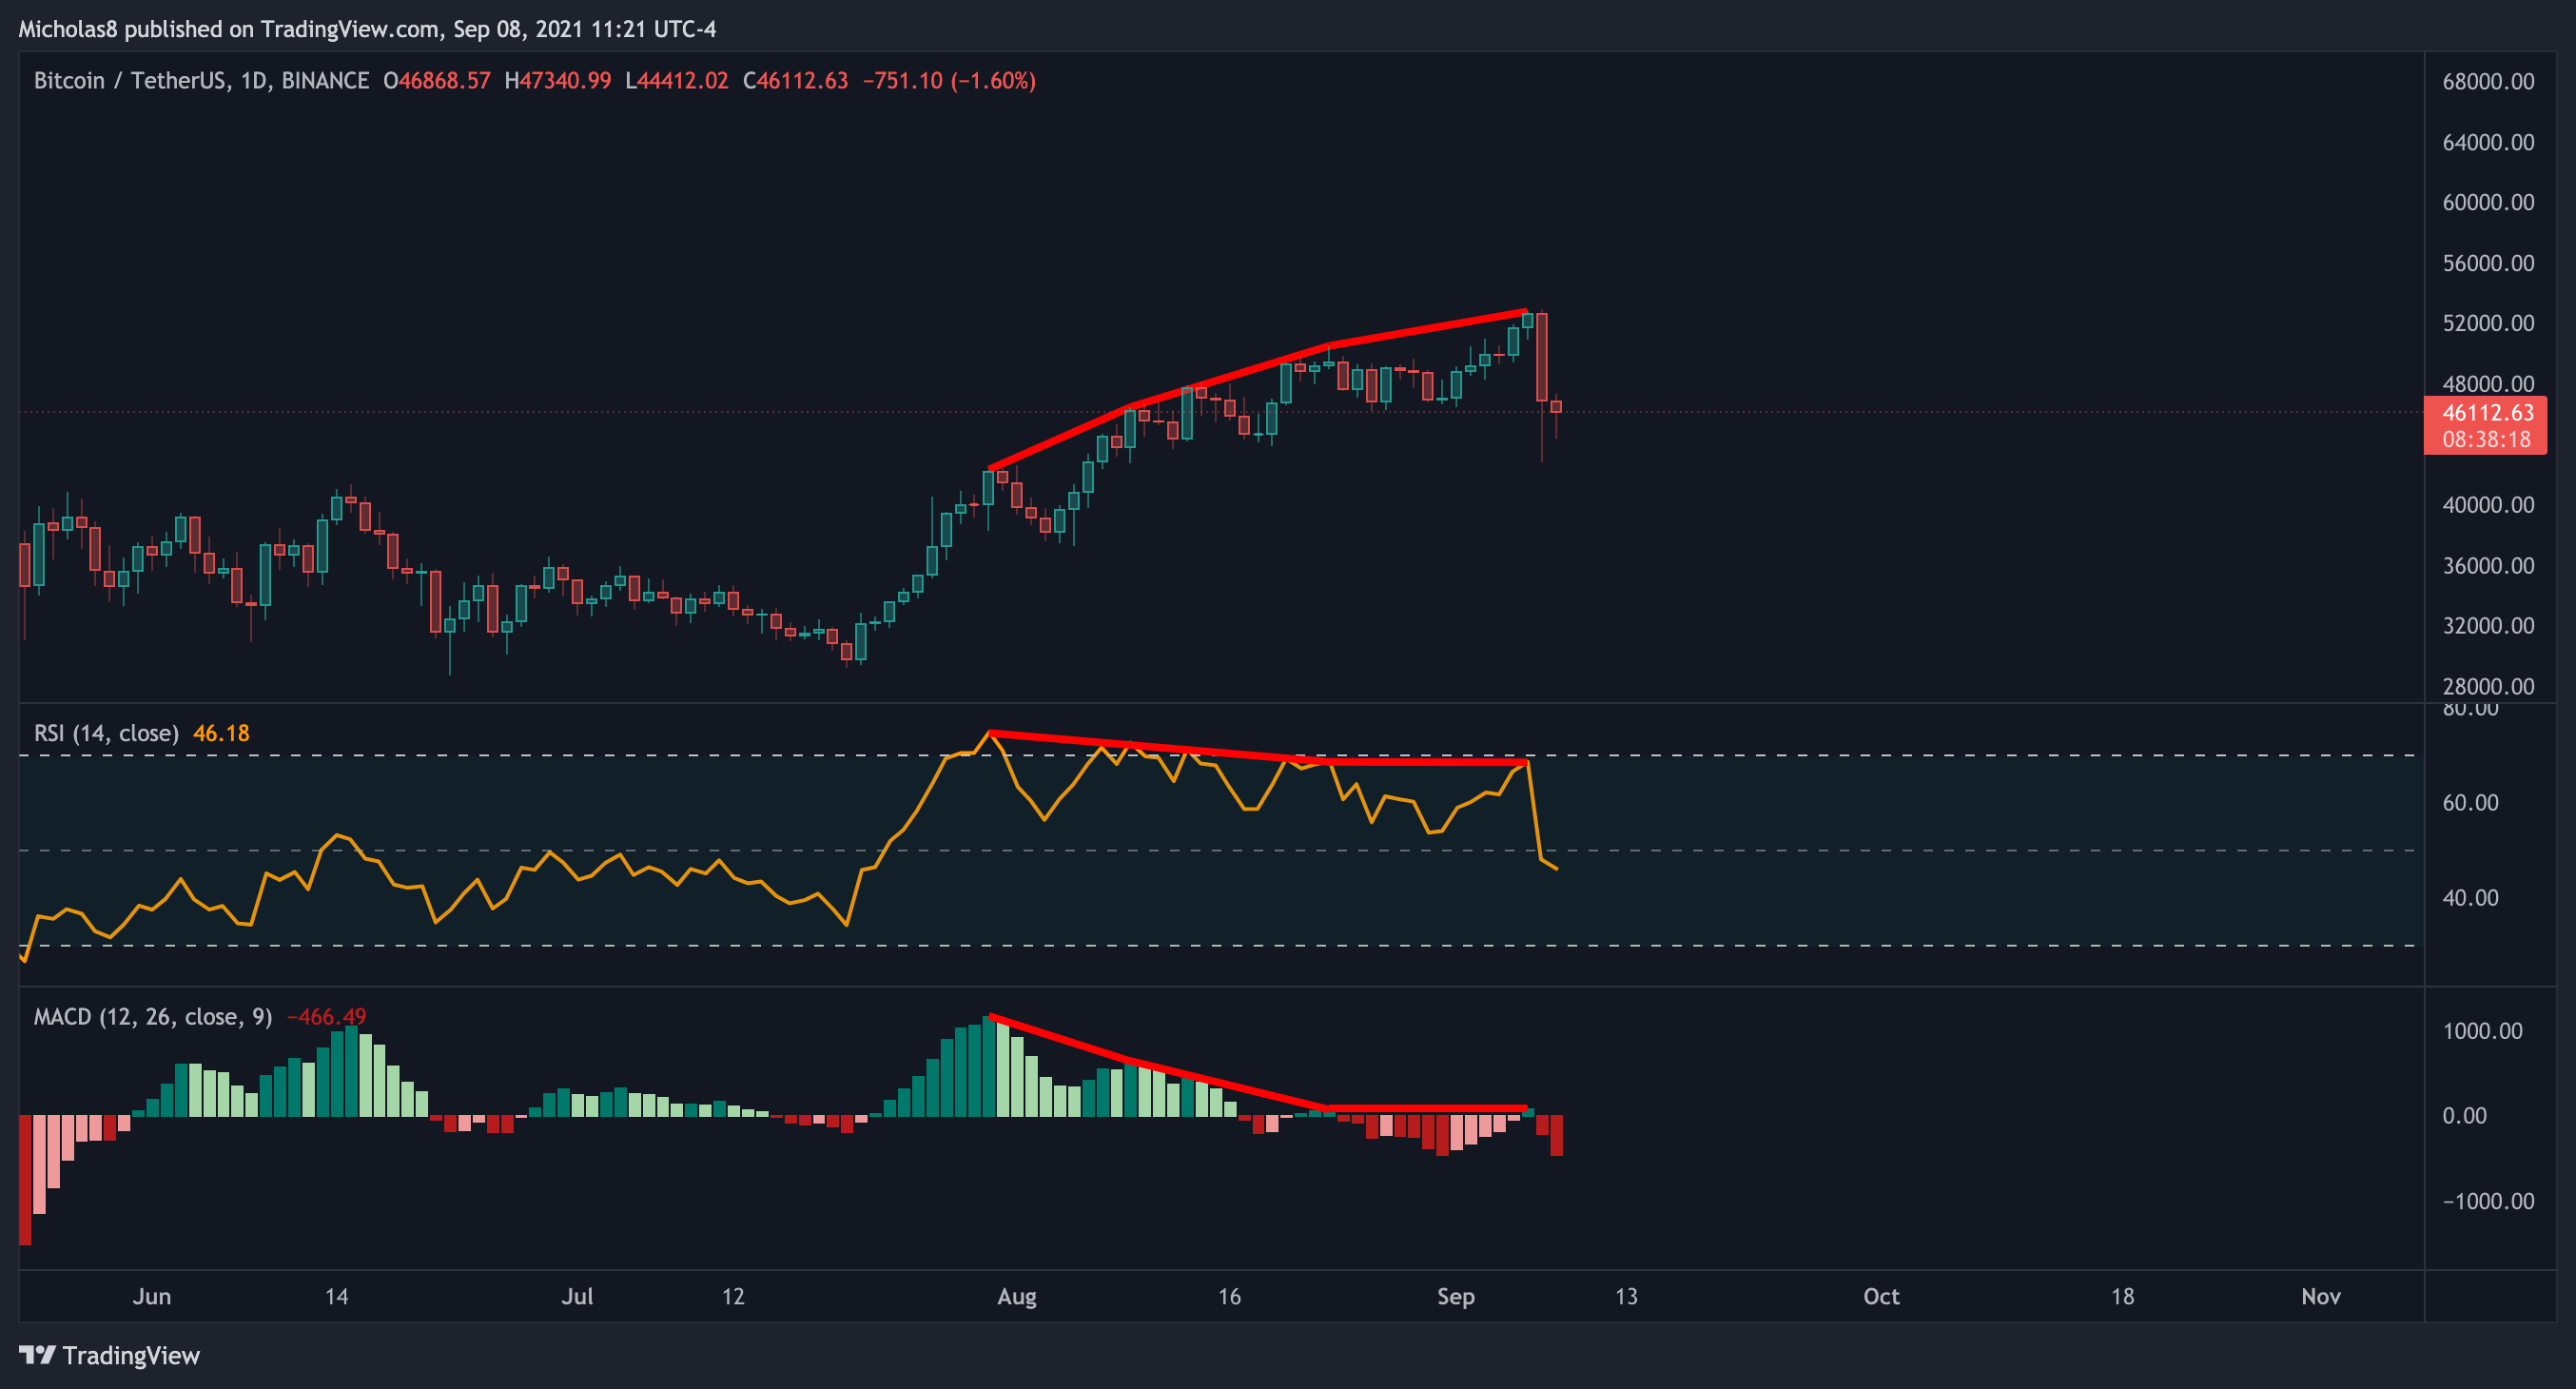Click the 32000.00 price axis label
This screenshot has height=1389, width=2576.
[x=2488, y=626]
